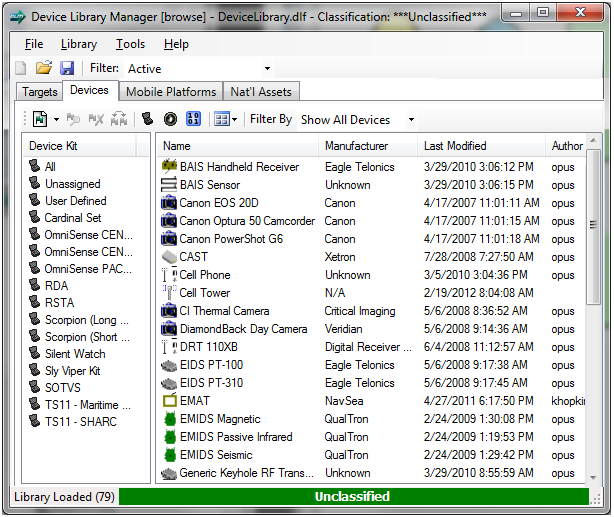
Task: Open the Show All Devices dropdown
Action: click(411, 119)
